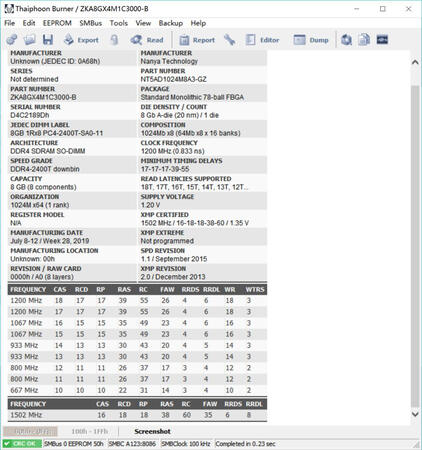Viewport: 422px width, 450px height.
Task: Click 2.0 / December 2013 XMP revision
Action: tap(173, 277)
